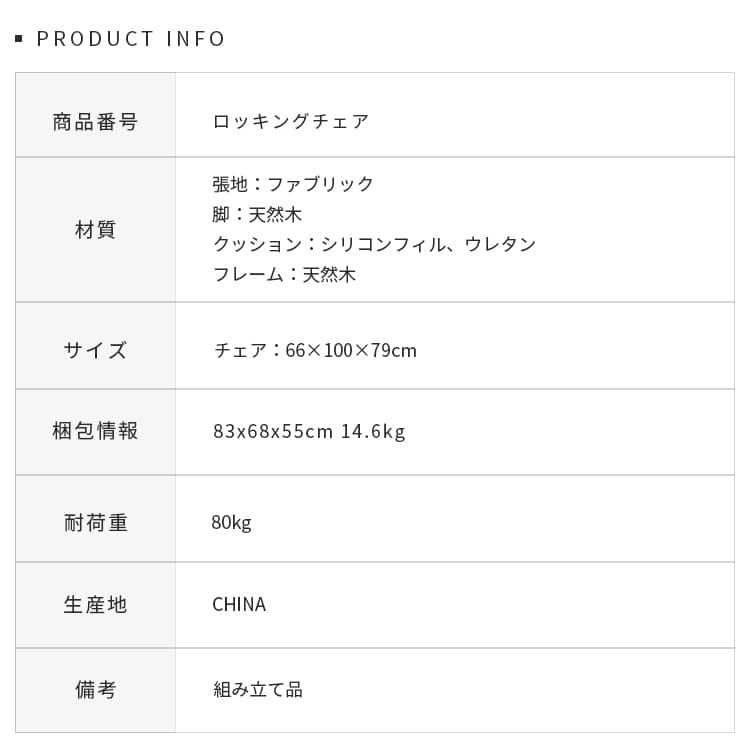Click the 83x68x55cm package dimensions
Viewport: 750px width, 750px height.
point(272,431)
